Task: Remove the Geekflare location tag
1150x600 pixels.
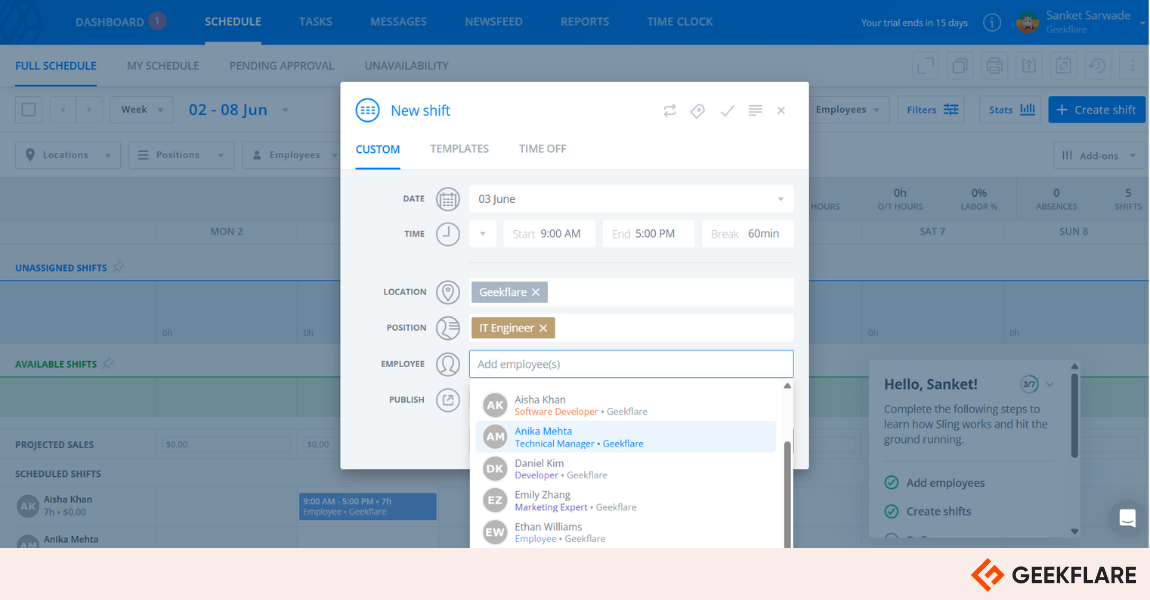Action: pyautogui.click(x=536, y=292)
